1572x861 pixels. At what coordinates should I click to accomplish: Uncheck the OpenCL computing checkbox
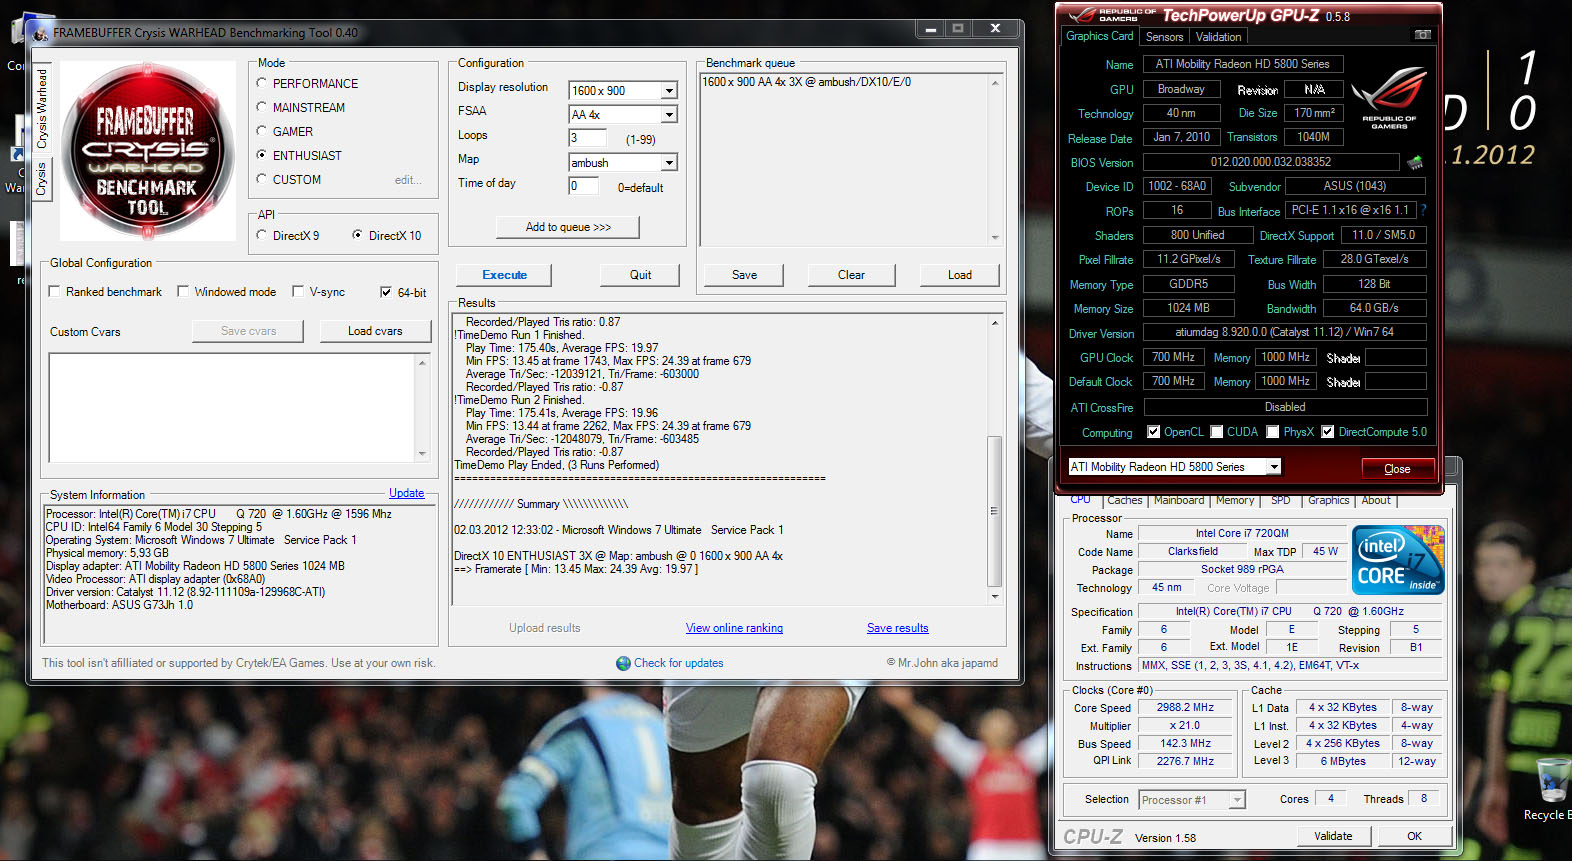[x=1154, y=432]
